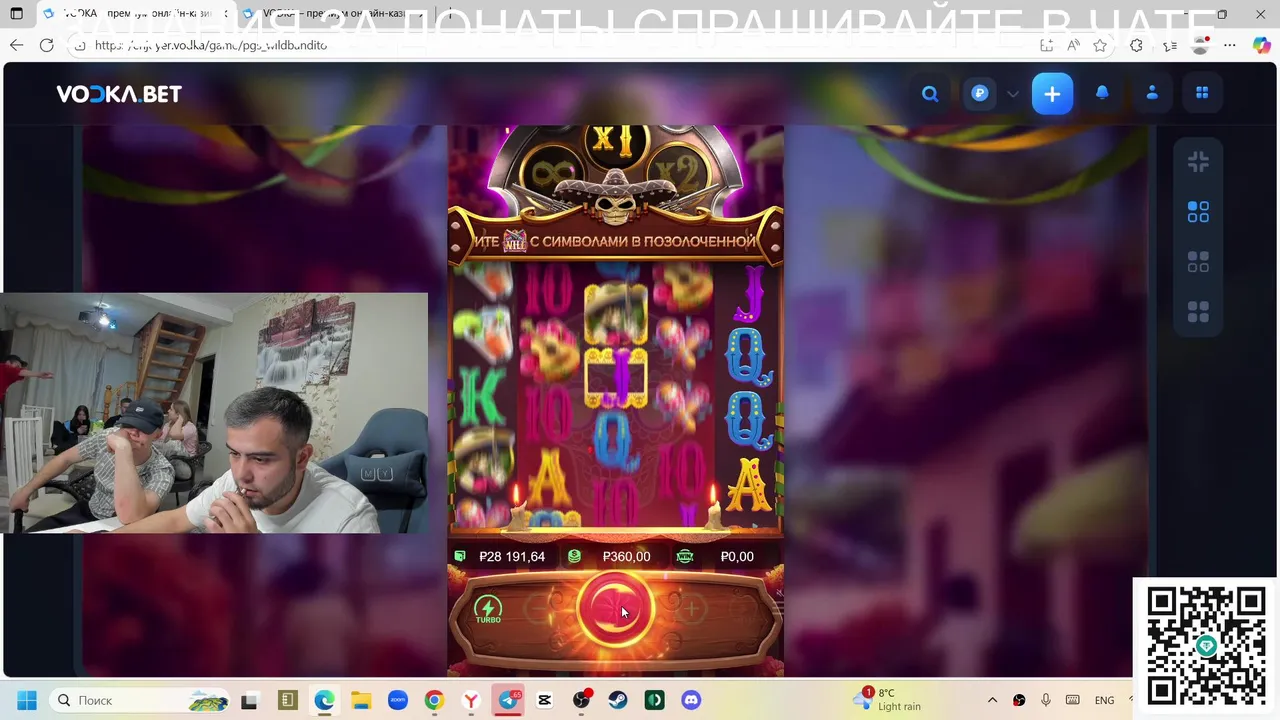Viewport: 1280px width, 720px height.
Task: Click the win amount ₽0,00
Action: (737, 556)
